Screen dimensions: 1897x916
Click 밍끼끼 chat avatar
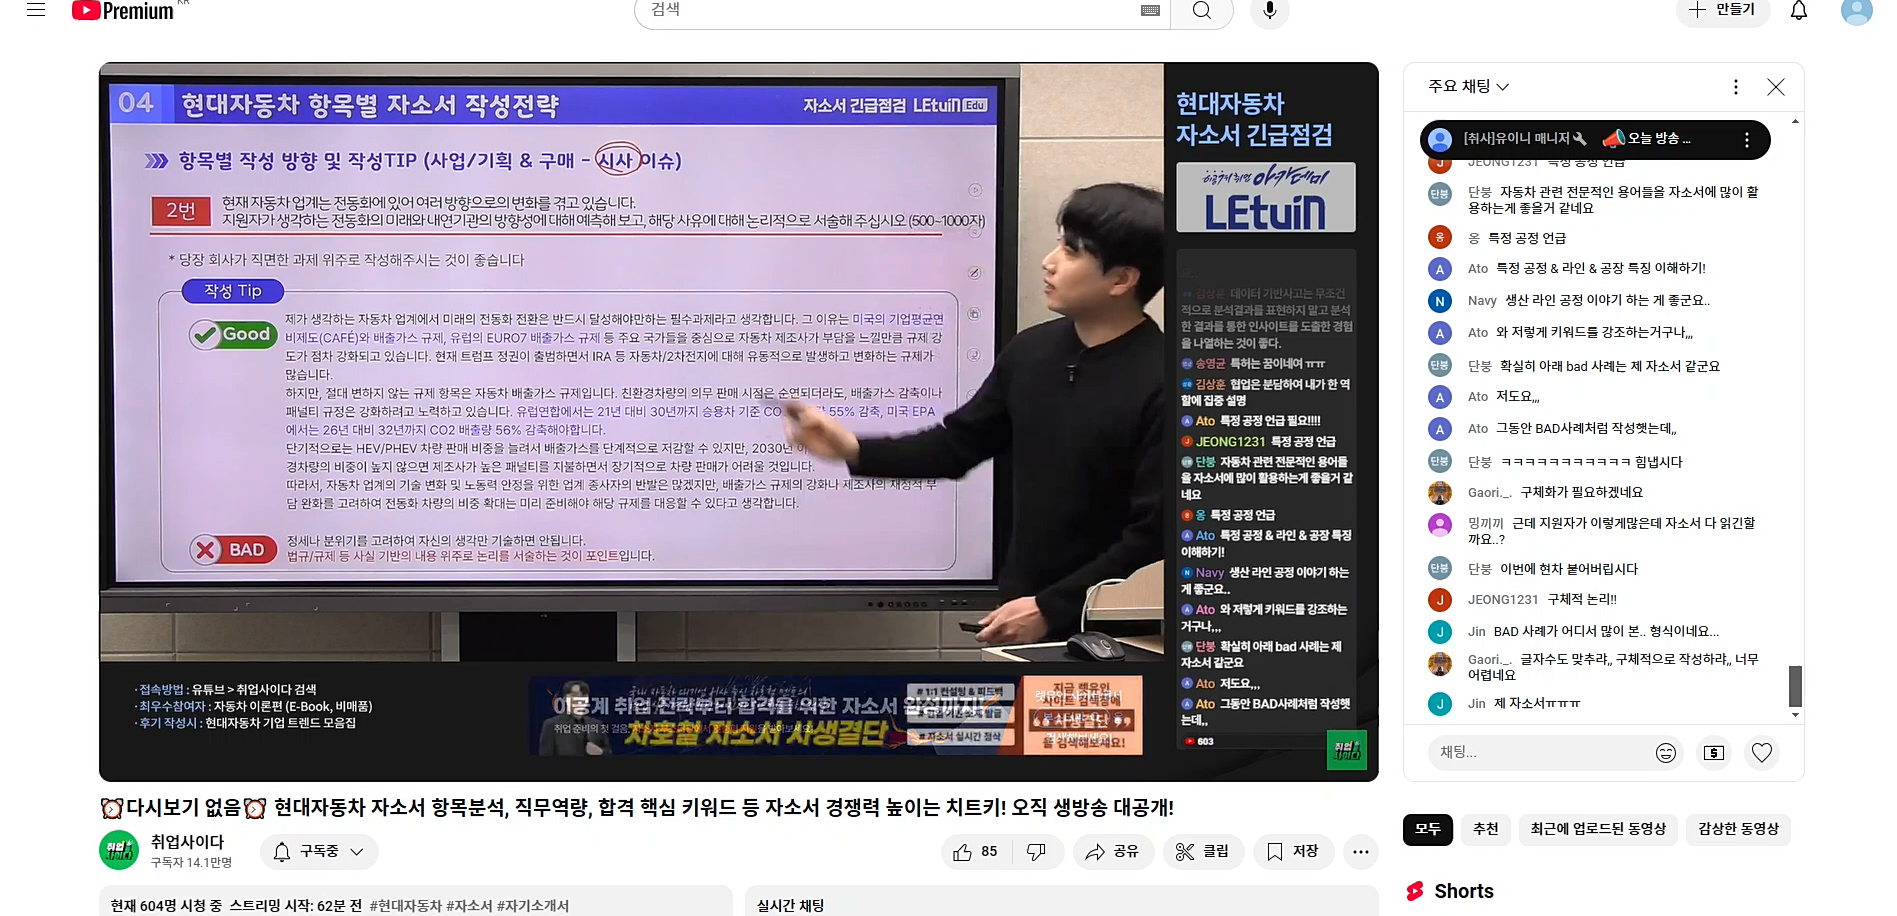tap(1439, 524)
